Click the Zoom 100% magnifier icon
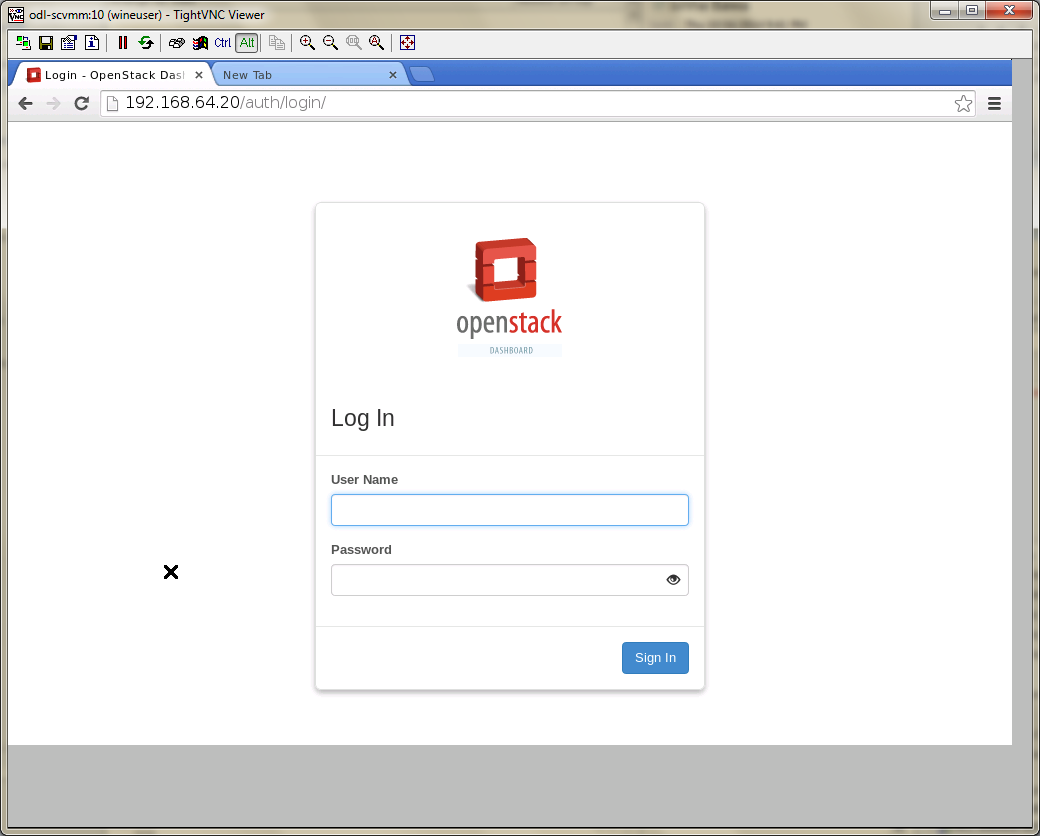This screenshot has width=1040, height=836. 354,43
